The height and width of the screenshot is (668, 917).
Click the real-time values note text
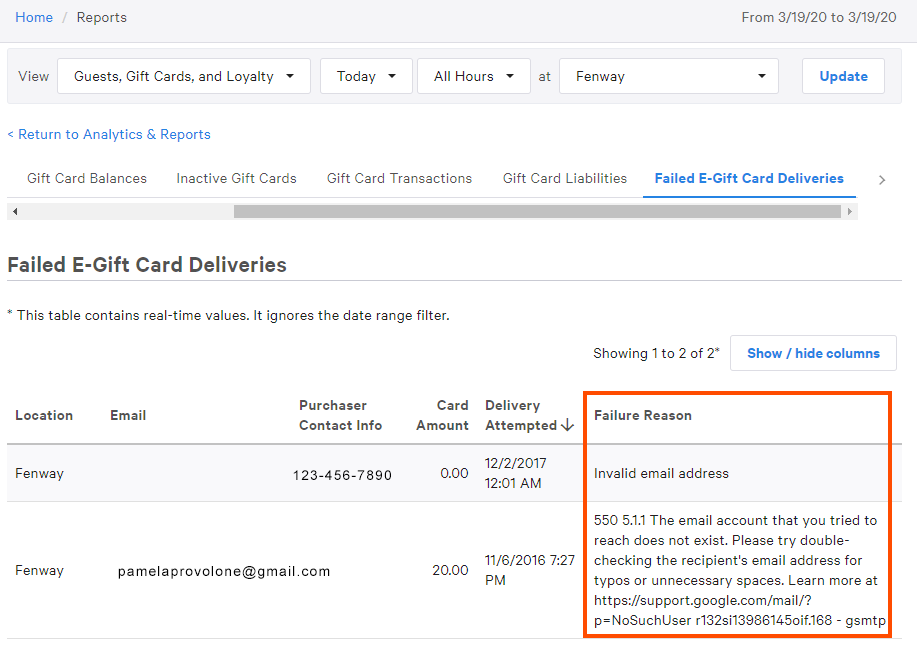click(x=229, y=315)
